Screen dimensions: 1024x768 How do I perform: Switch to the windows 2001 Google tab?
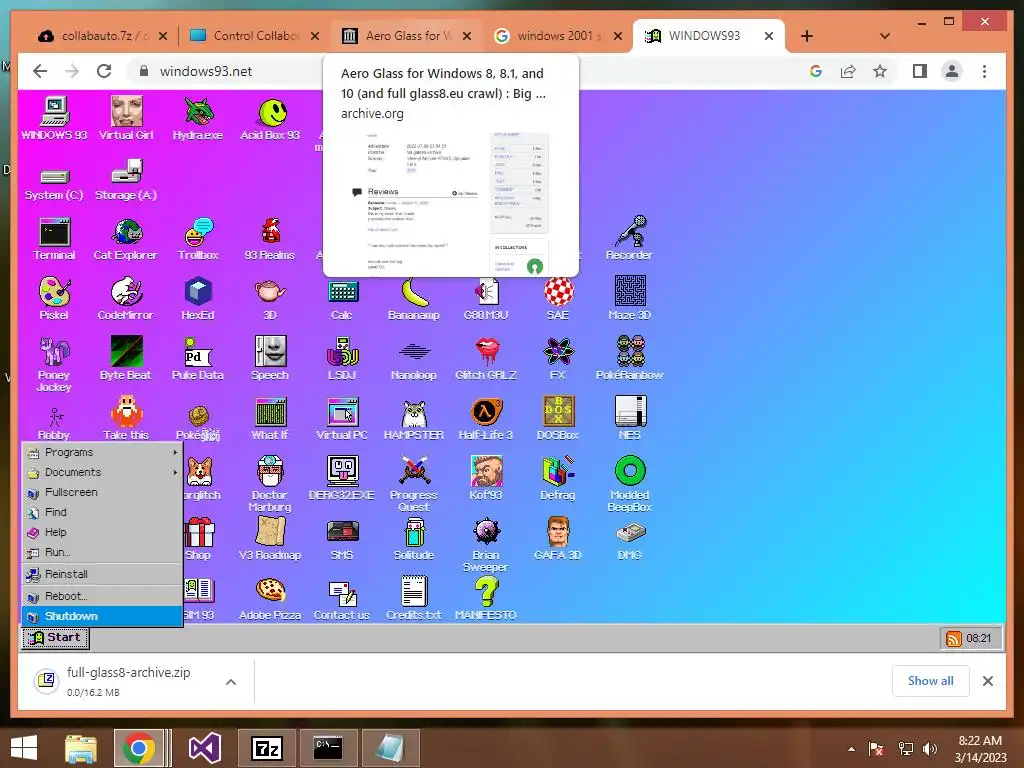(556, 36)
